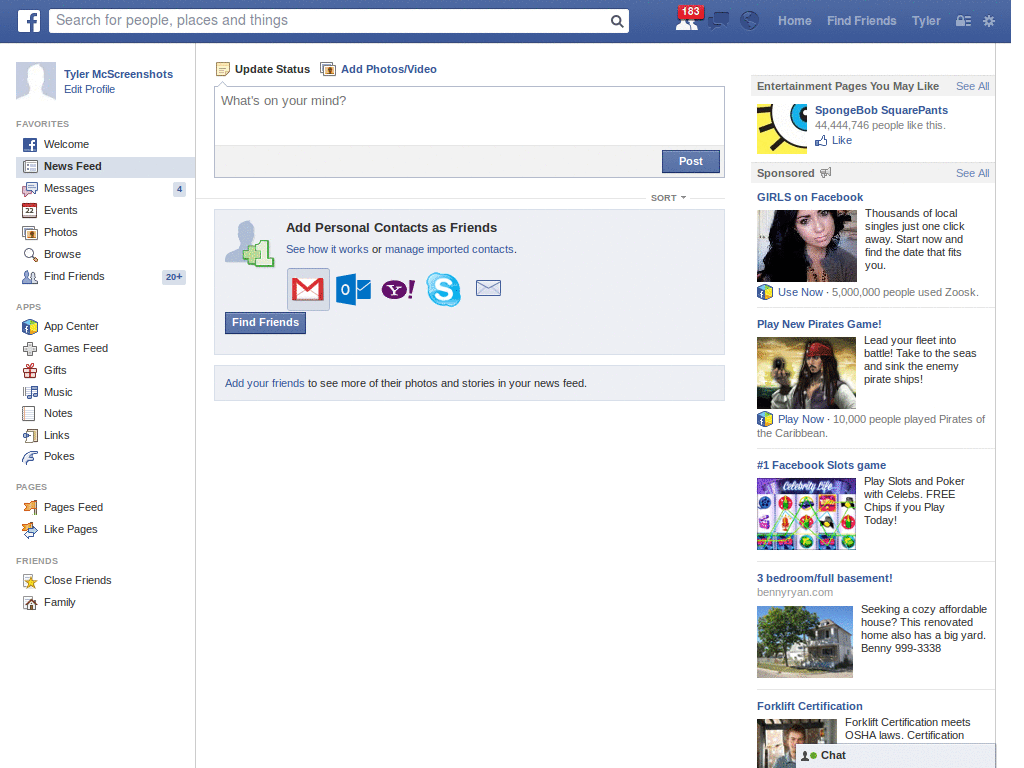Viewport: 1024px width, 768px height.
Task: Click the Browse magnifier icon
Action: [x=30, y=255]
